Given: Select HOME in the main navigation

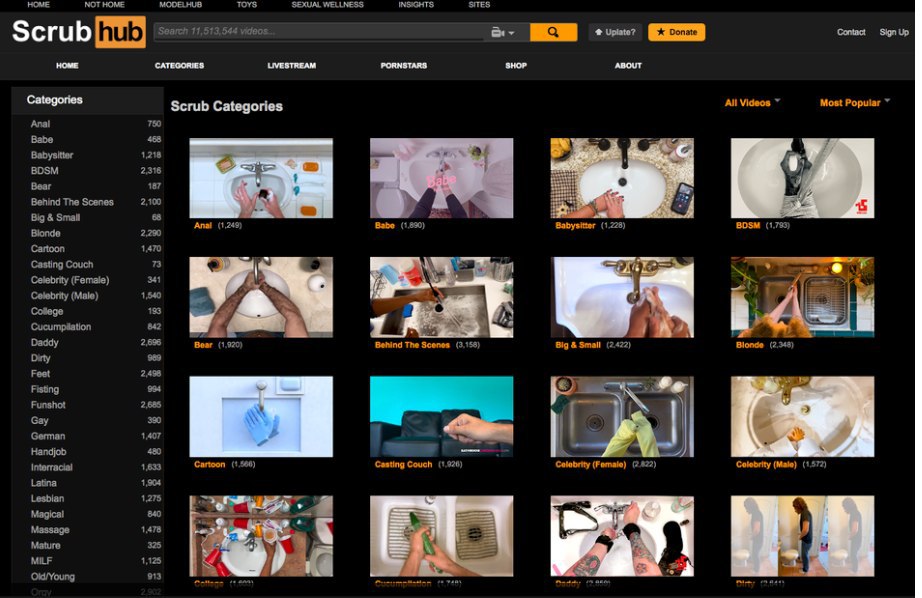Looking at the screenshot, I should coord(67,65).
